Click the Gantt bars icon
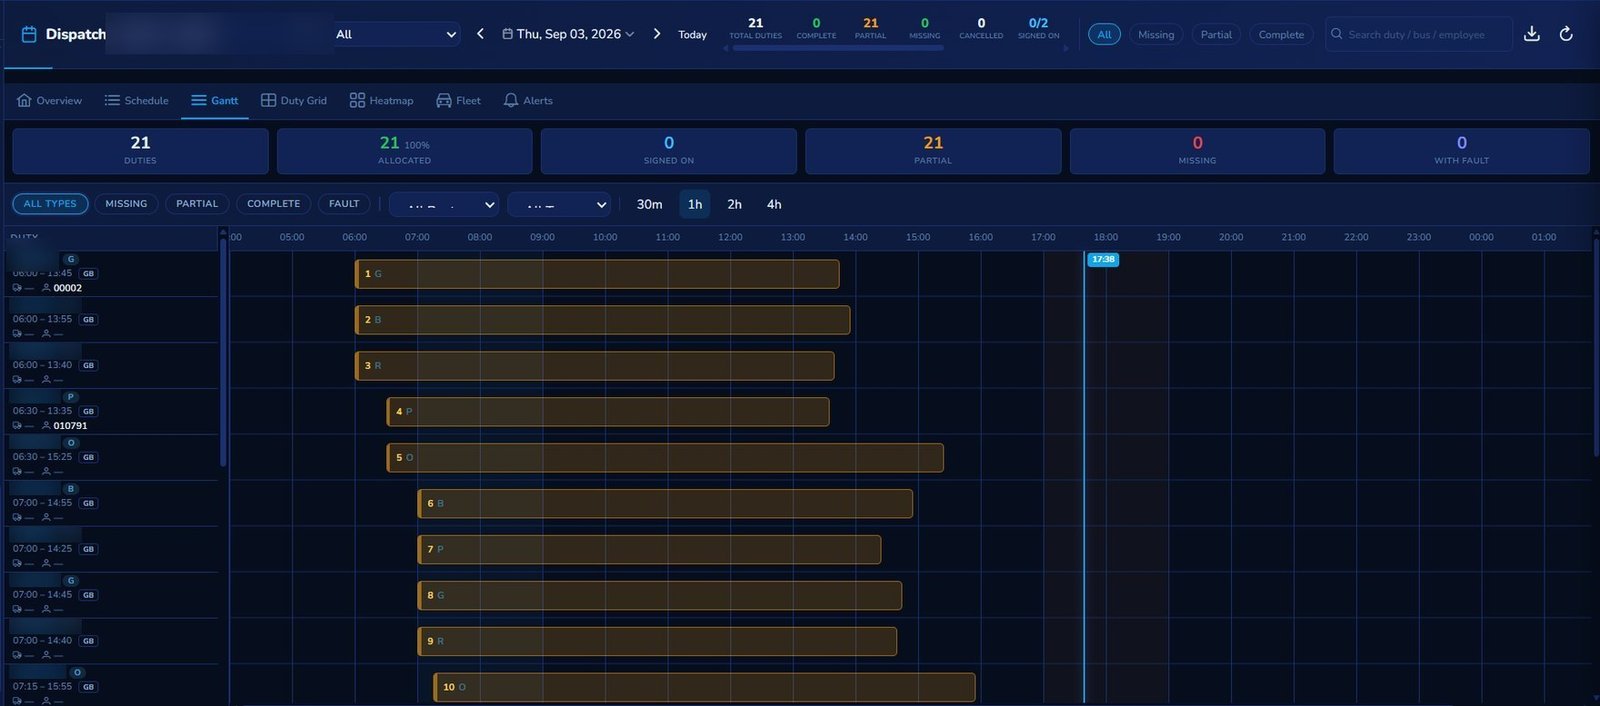Viewport: 1600px width, 706px height. pos(199,100)
